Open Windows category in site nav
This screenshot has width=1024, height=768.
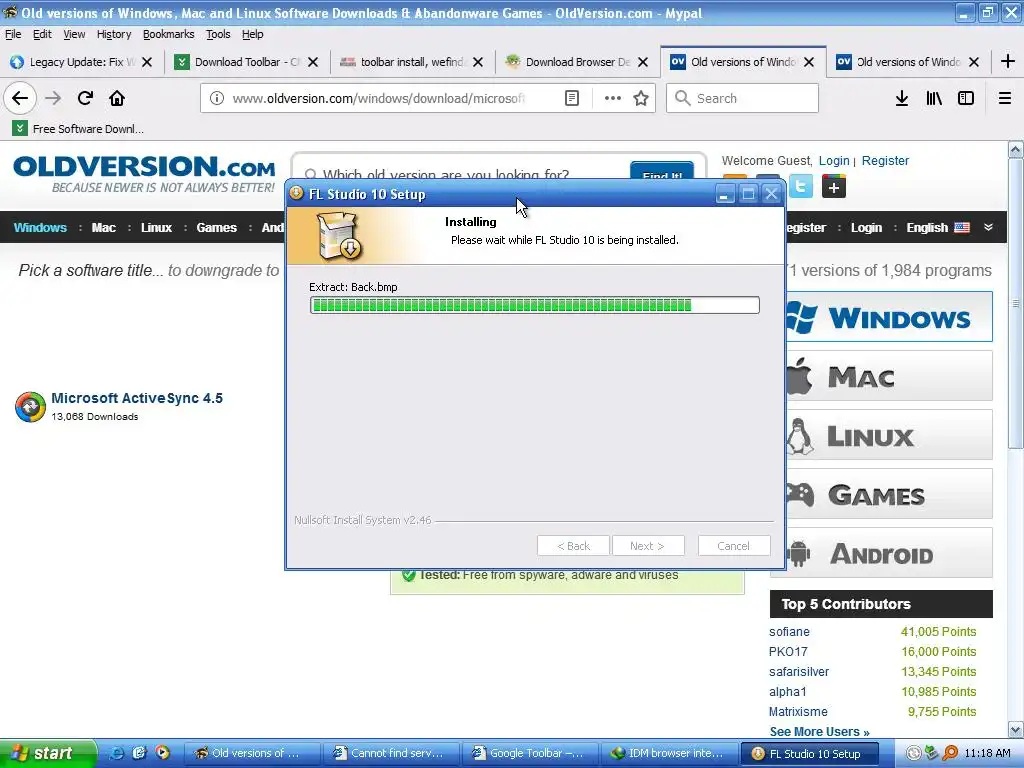[x=40, y=227]
